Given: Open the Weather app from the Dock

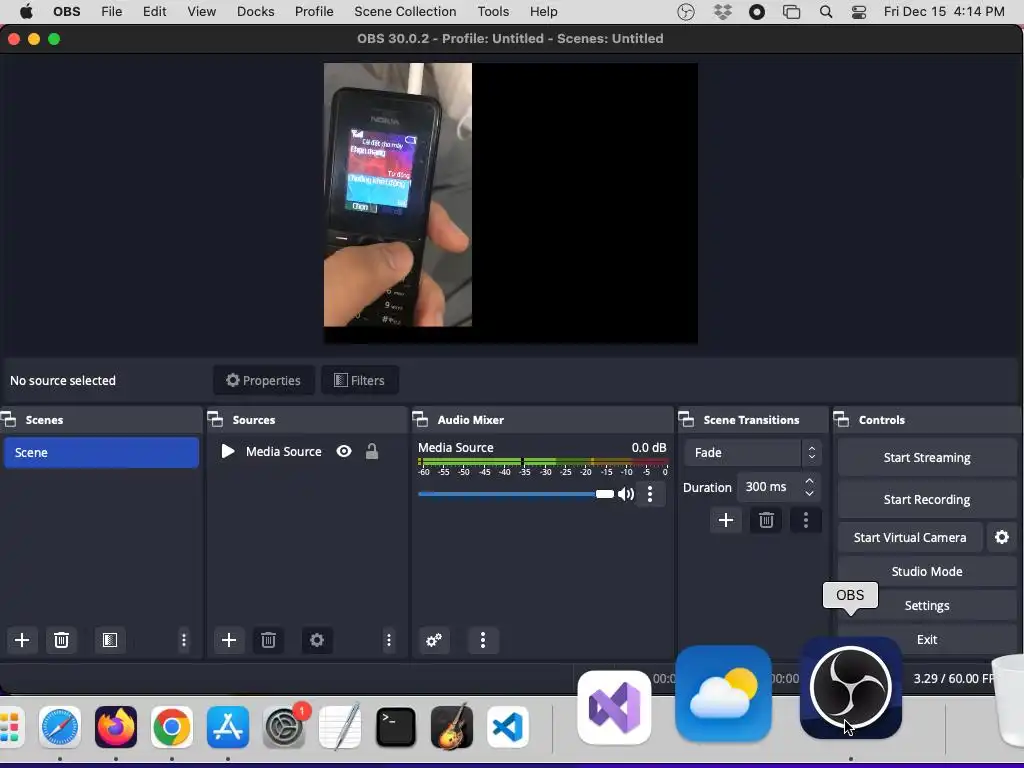Looking at the screenshot, I should (x=724, y=694).
